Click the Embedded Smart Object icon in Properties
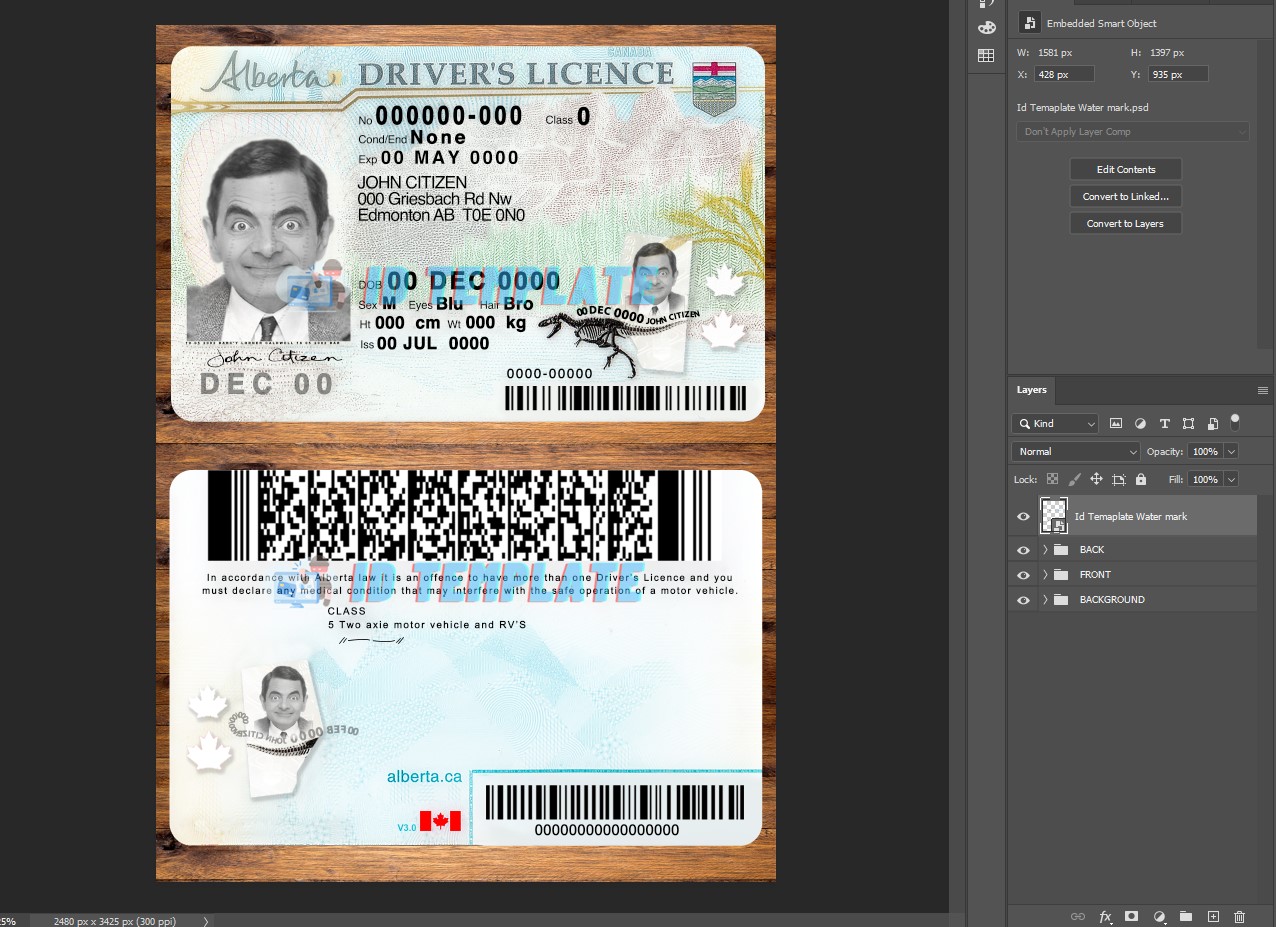 click(x=1028, y=23)
